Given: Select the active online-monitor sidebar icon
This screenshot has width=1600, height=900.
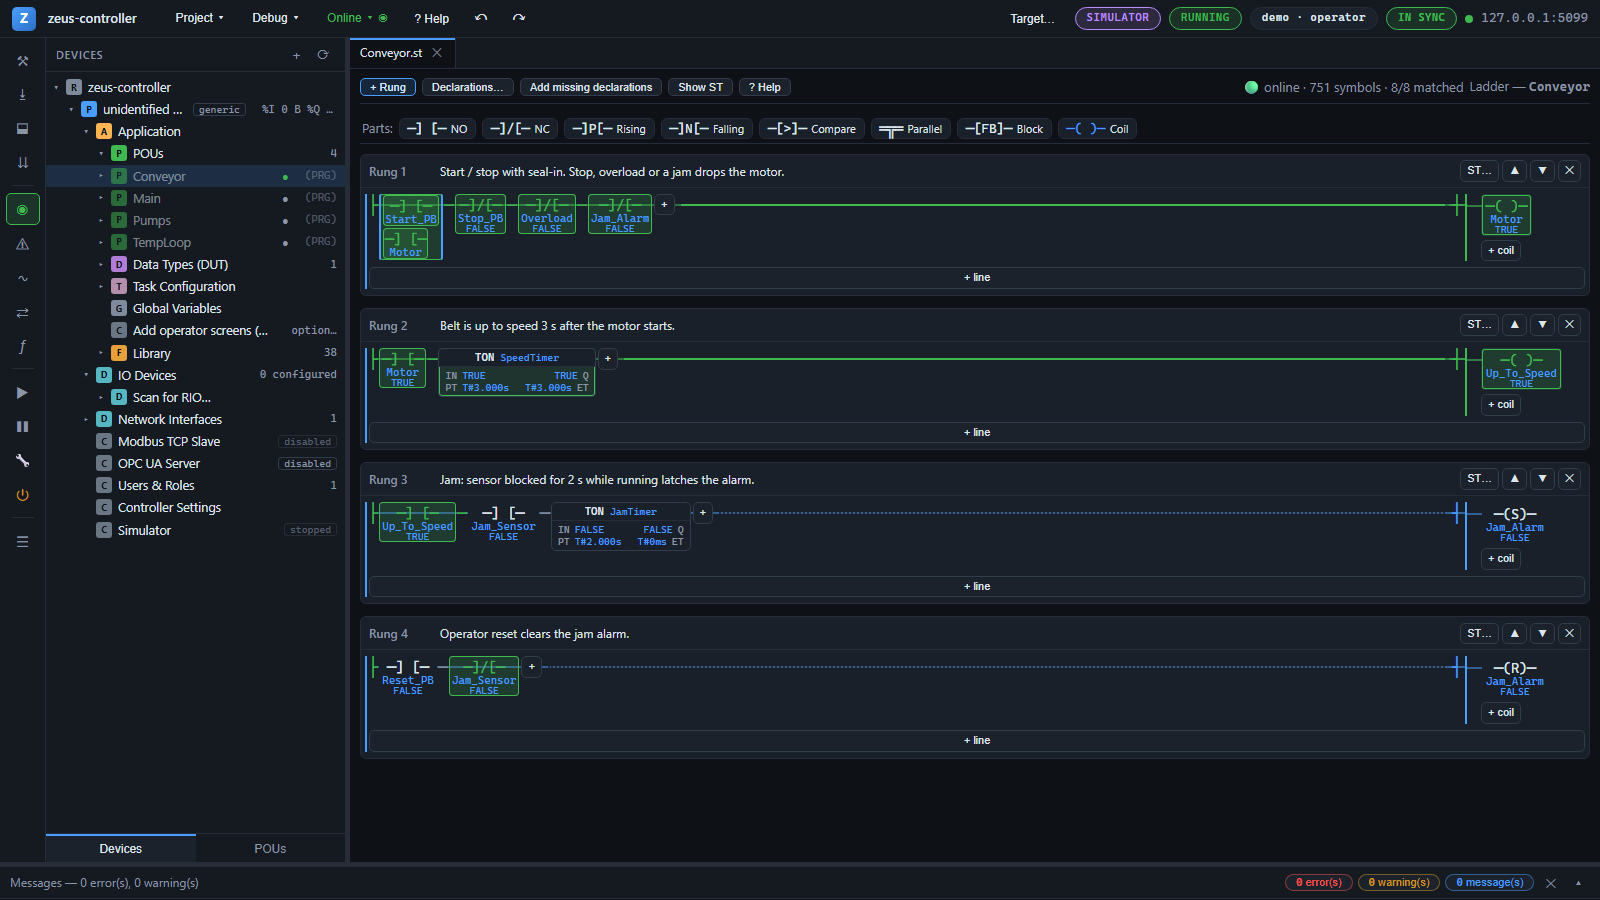Looking at the screenshot, I should tap(22, 209).
